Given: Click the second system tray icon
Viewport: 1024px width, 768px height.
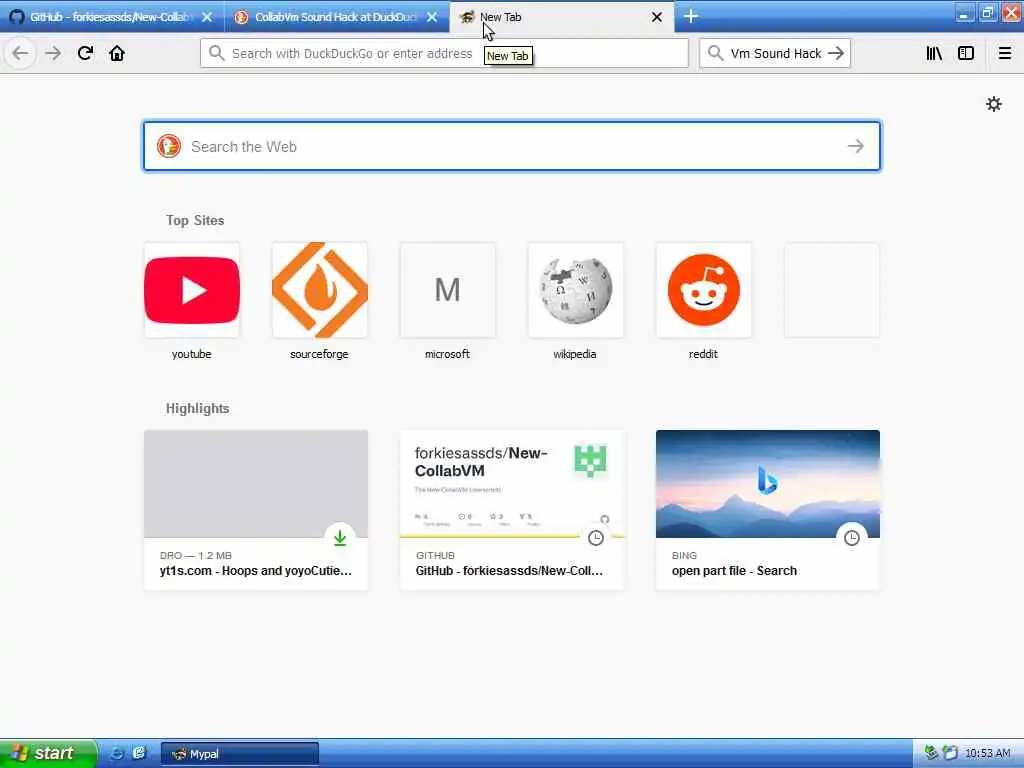Looking at the screenshot, I should pos(950,753).
